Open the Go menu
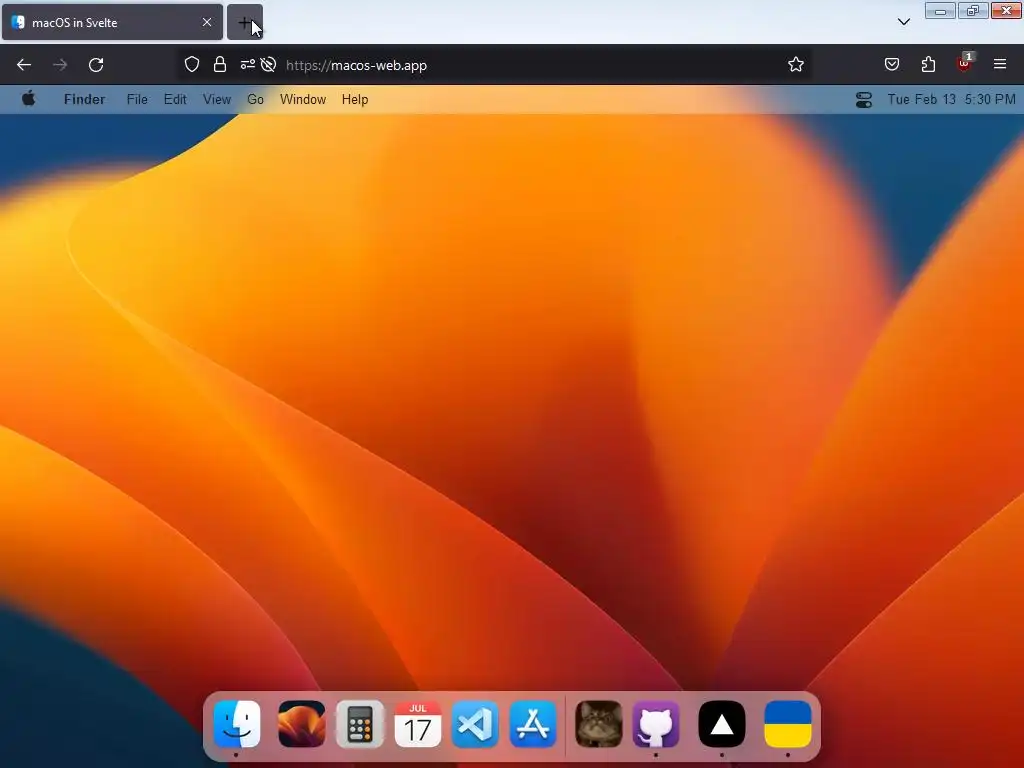The width and height of the screenshot is (1024, 768). coord(255,99)
